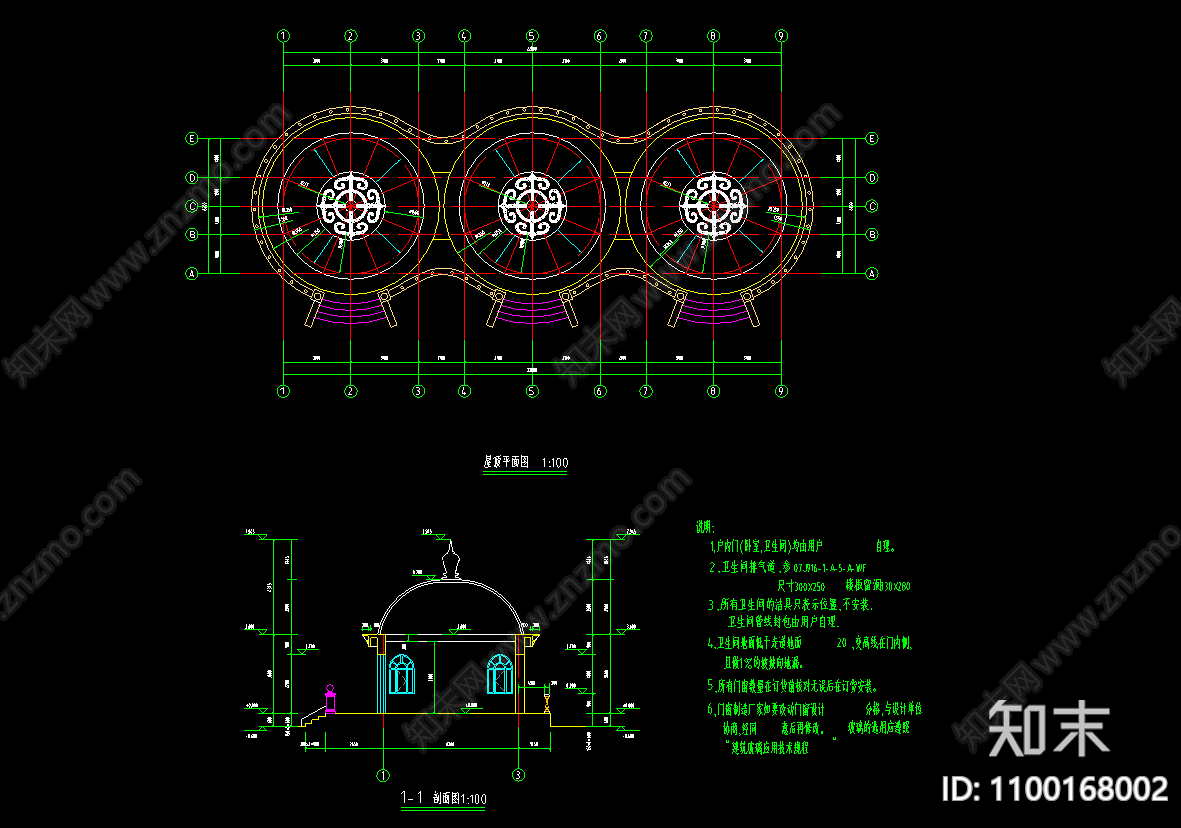Click note 4 starting with 卫生间地面
This screenshot has width=1181, height=828.
point(809,652)
